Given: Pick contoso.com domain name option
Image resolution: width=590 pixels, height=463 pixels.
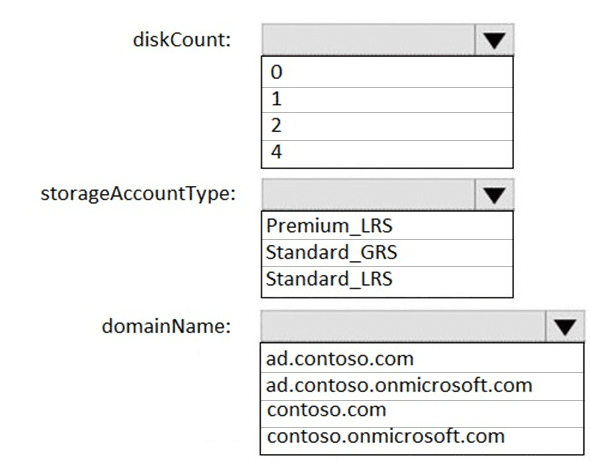Looking at the screenshot, I should (x=422, y=413).
